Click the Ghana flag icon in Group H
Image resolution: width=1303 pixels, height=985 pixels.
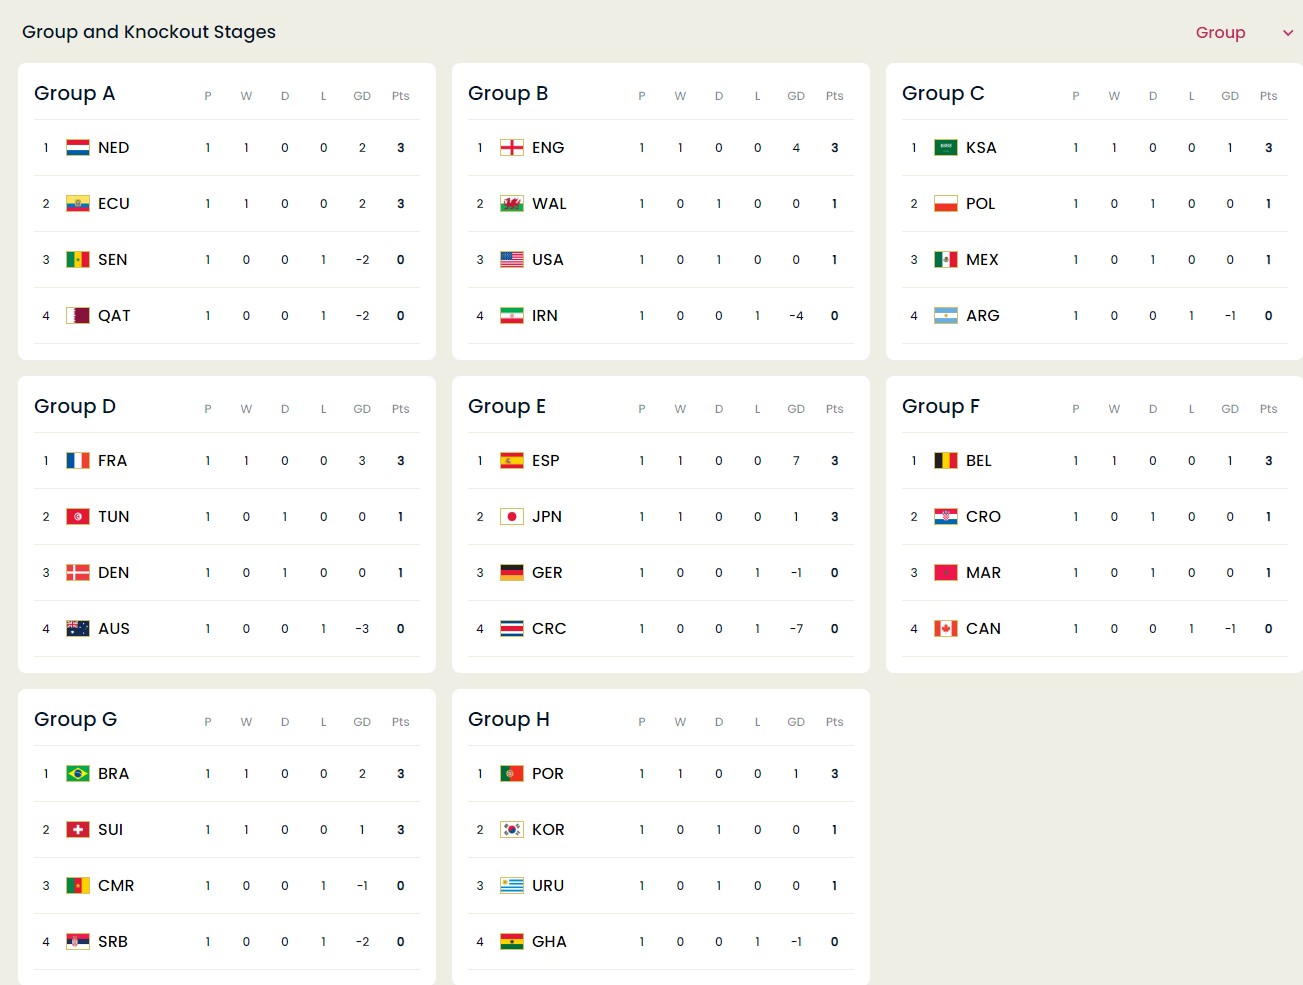tap(512, 942)
